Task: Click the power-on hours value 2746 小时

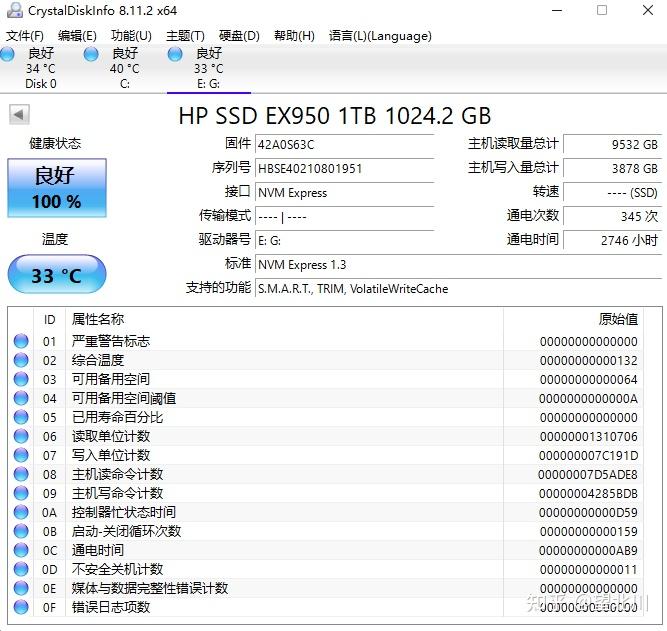Action: [x=613, y=240]
